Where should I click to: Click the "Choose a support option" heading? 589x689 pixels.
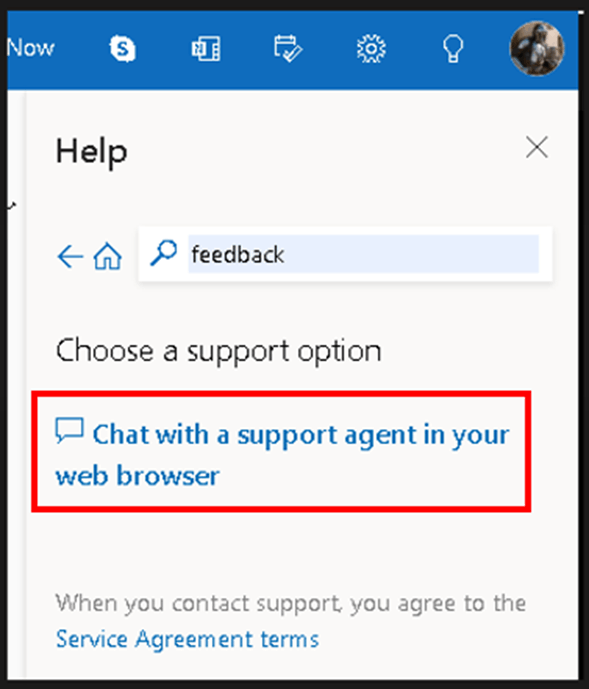[218, 352]
